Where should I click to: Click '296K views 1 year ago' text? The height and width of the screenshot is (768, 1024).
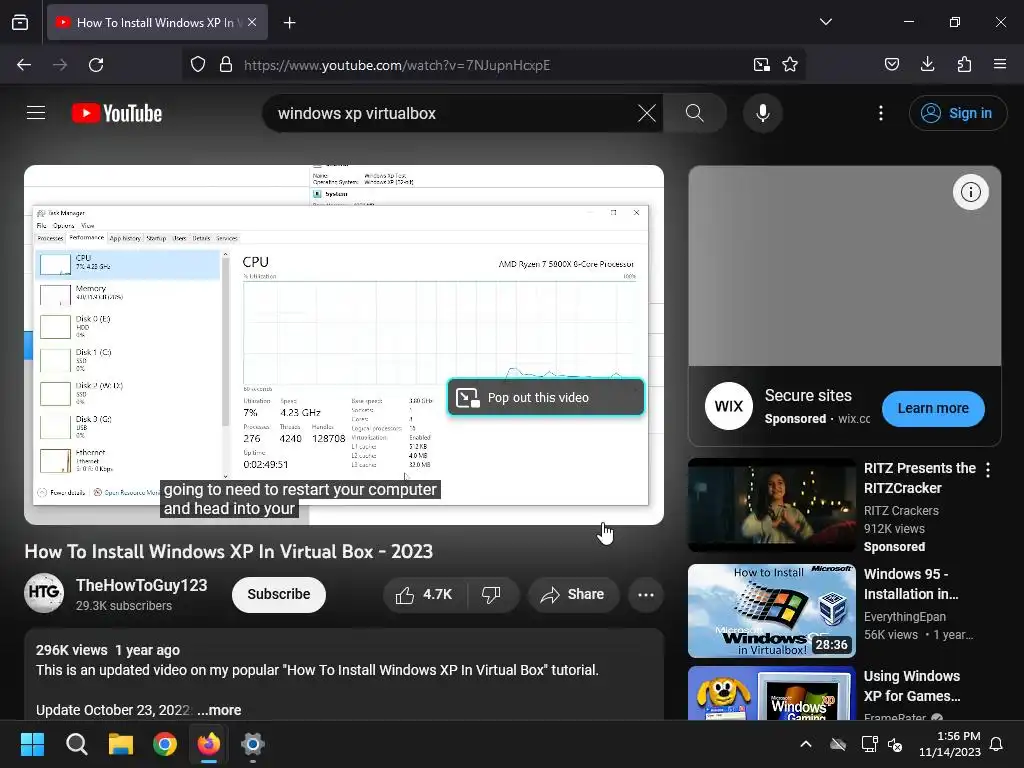(x=108, y=650)
